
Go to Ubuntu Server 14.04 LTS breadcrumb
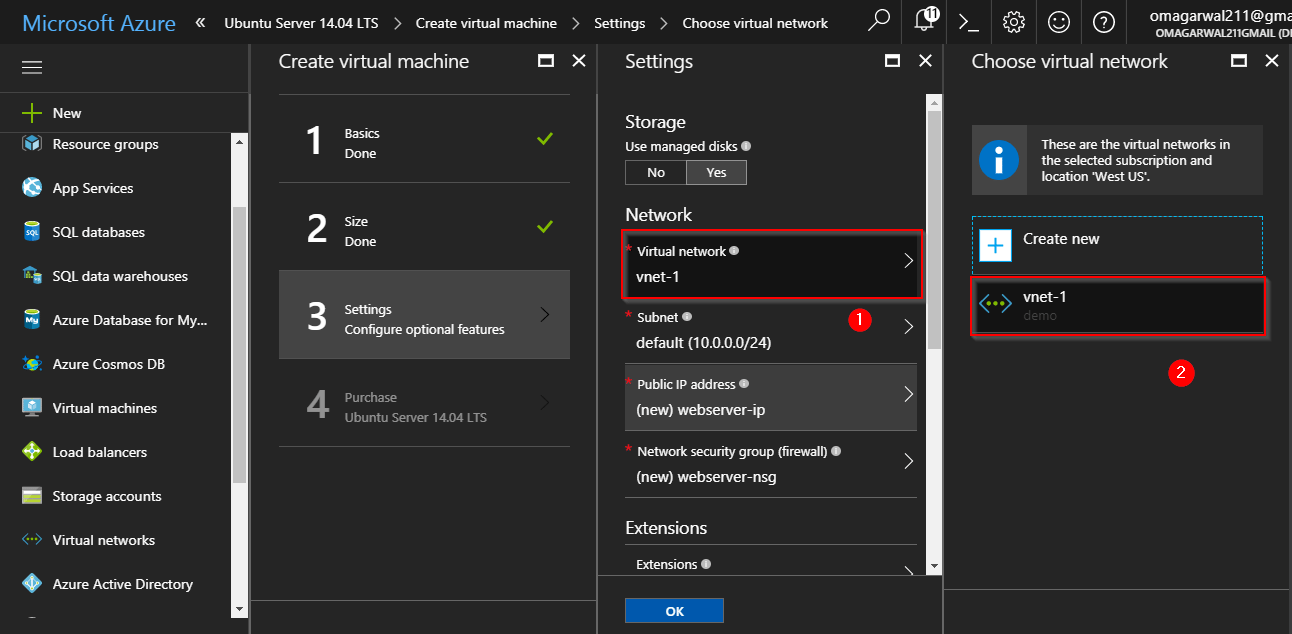(301, 23)
